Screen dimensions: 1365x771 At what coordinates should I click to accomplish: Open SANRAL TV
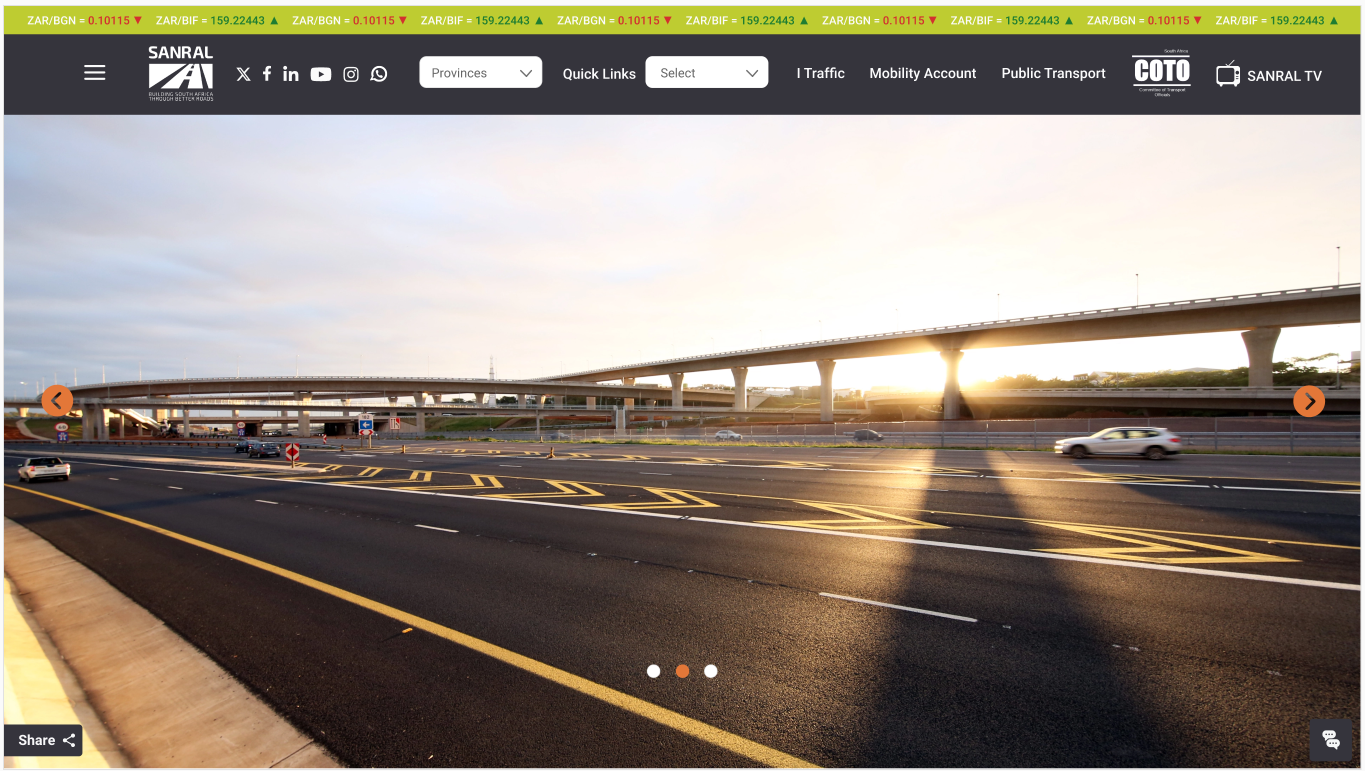pos(1269,74)
